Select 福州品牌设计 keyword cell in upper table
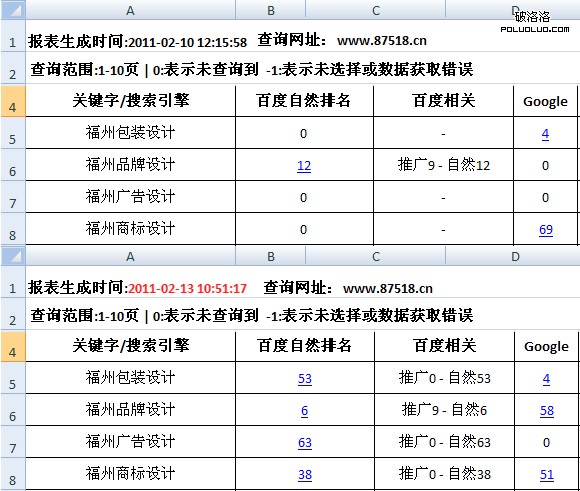The width and height of the screenshot is (580, 491). pos(131,165)
